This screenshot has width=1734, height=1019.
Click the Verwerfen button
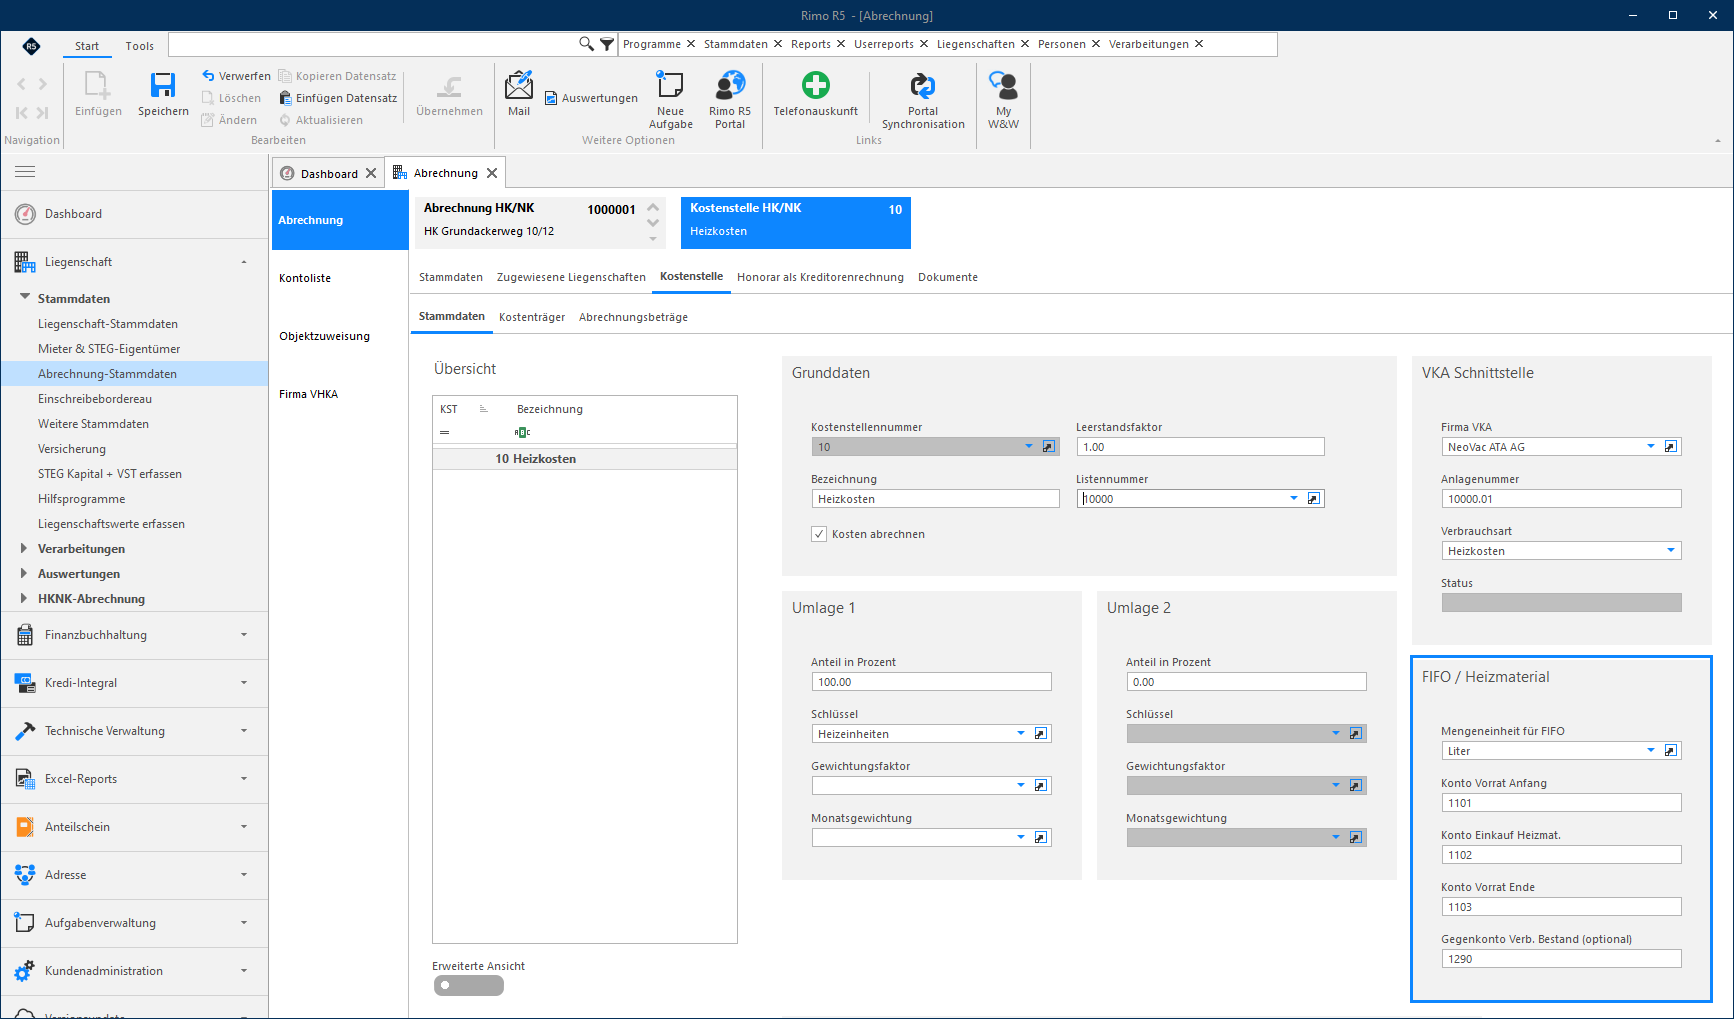[236, 76]
